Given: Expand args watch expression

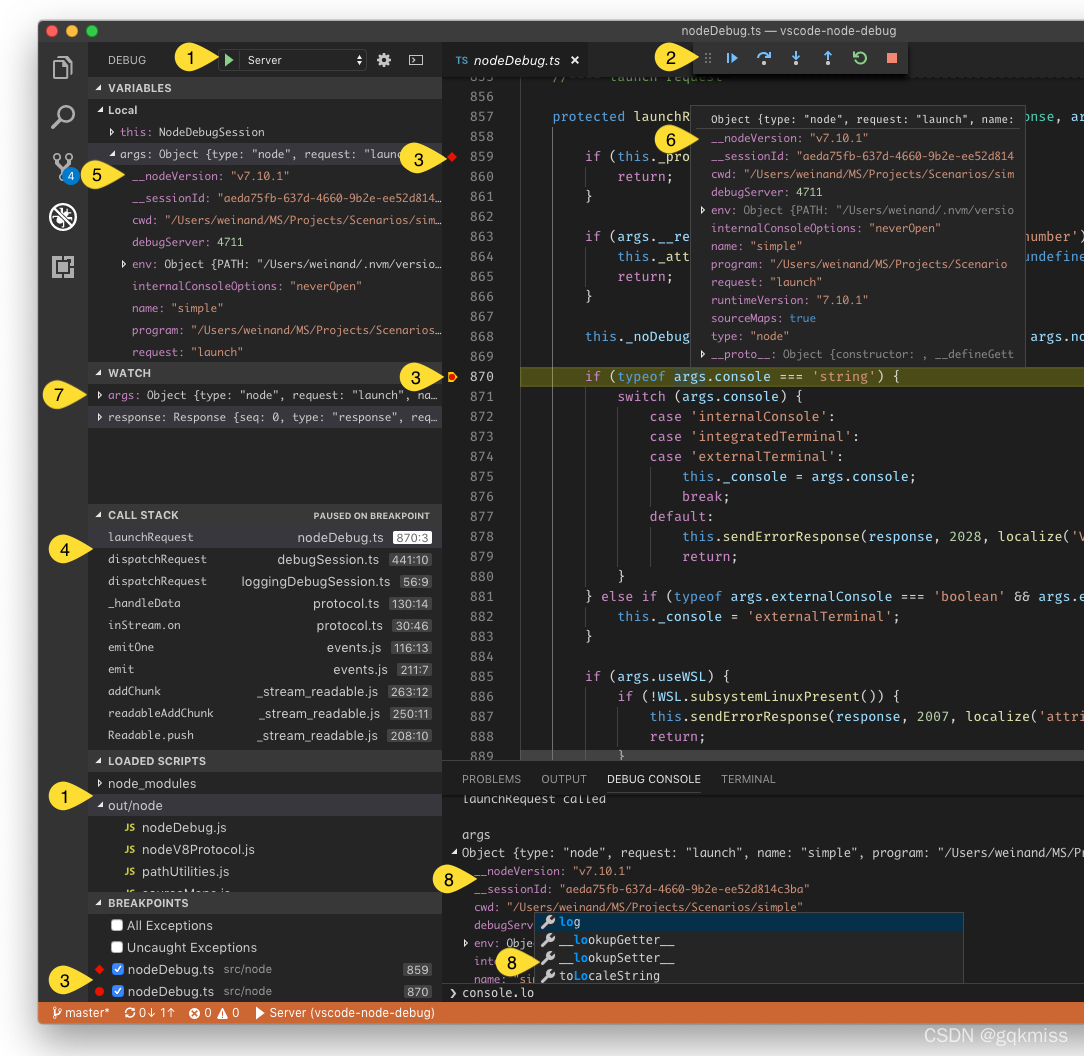Looking at the screenshot, I should pos(100,395).
